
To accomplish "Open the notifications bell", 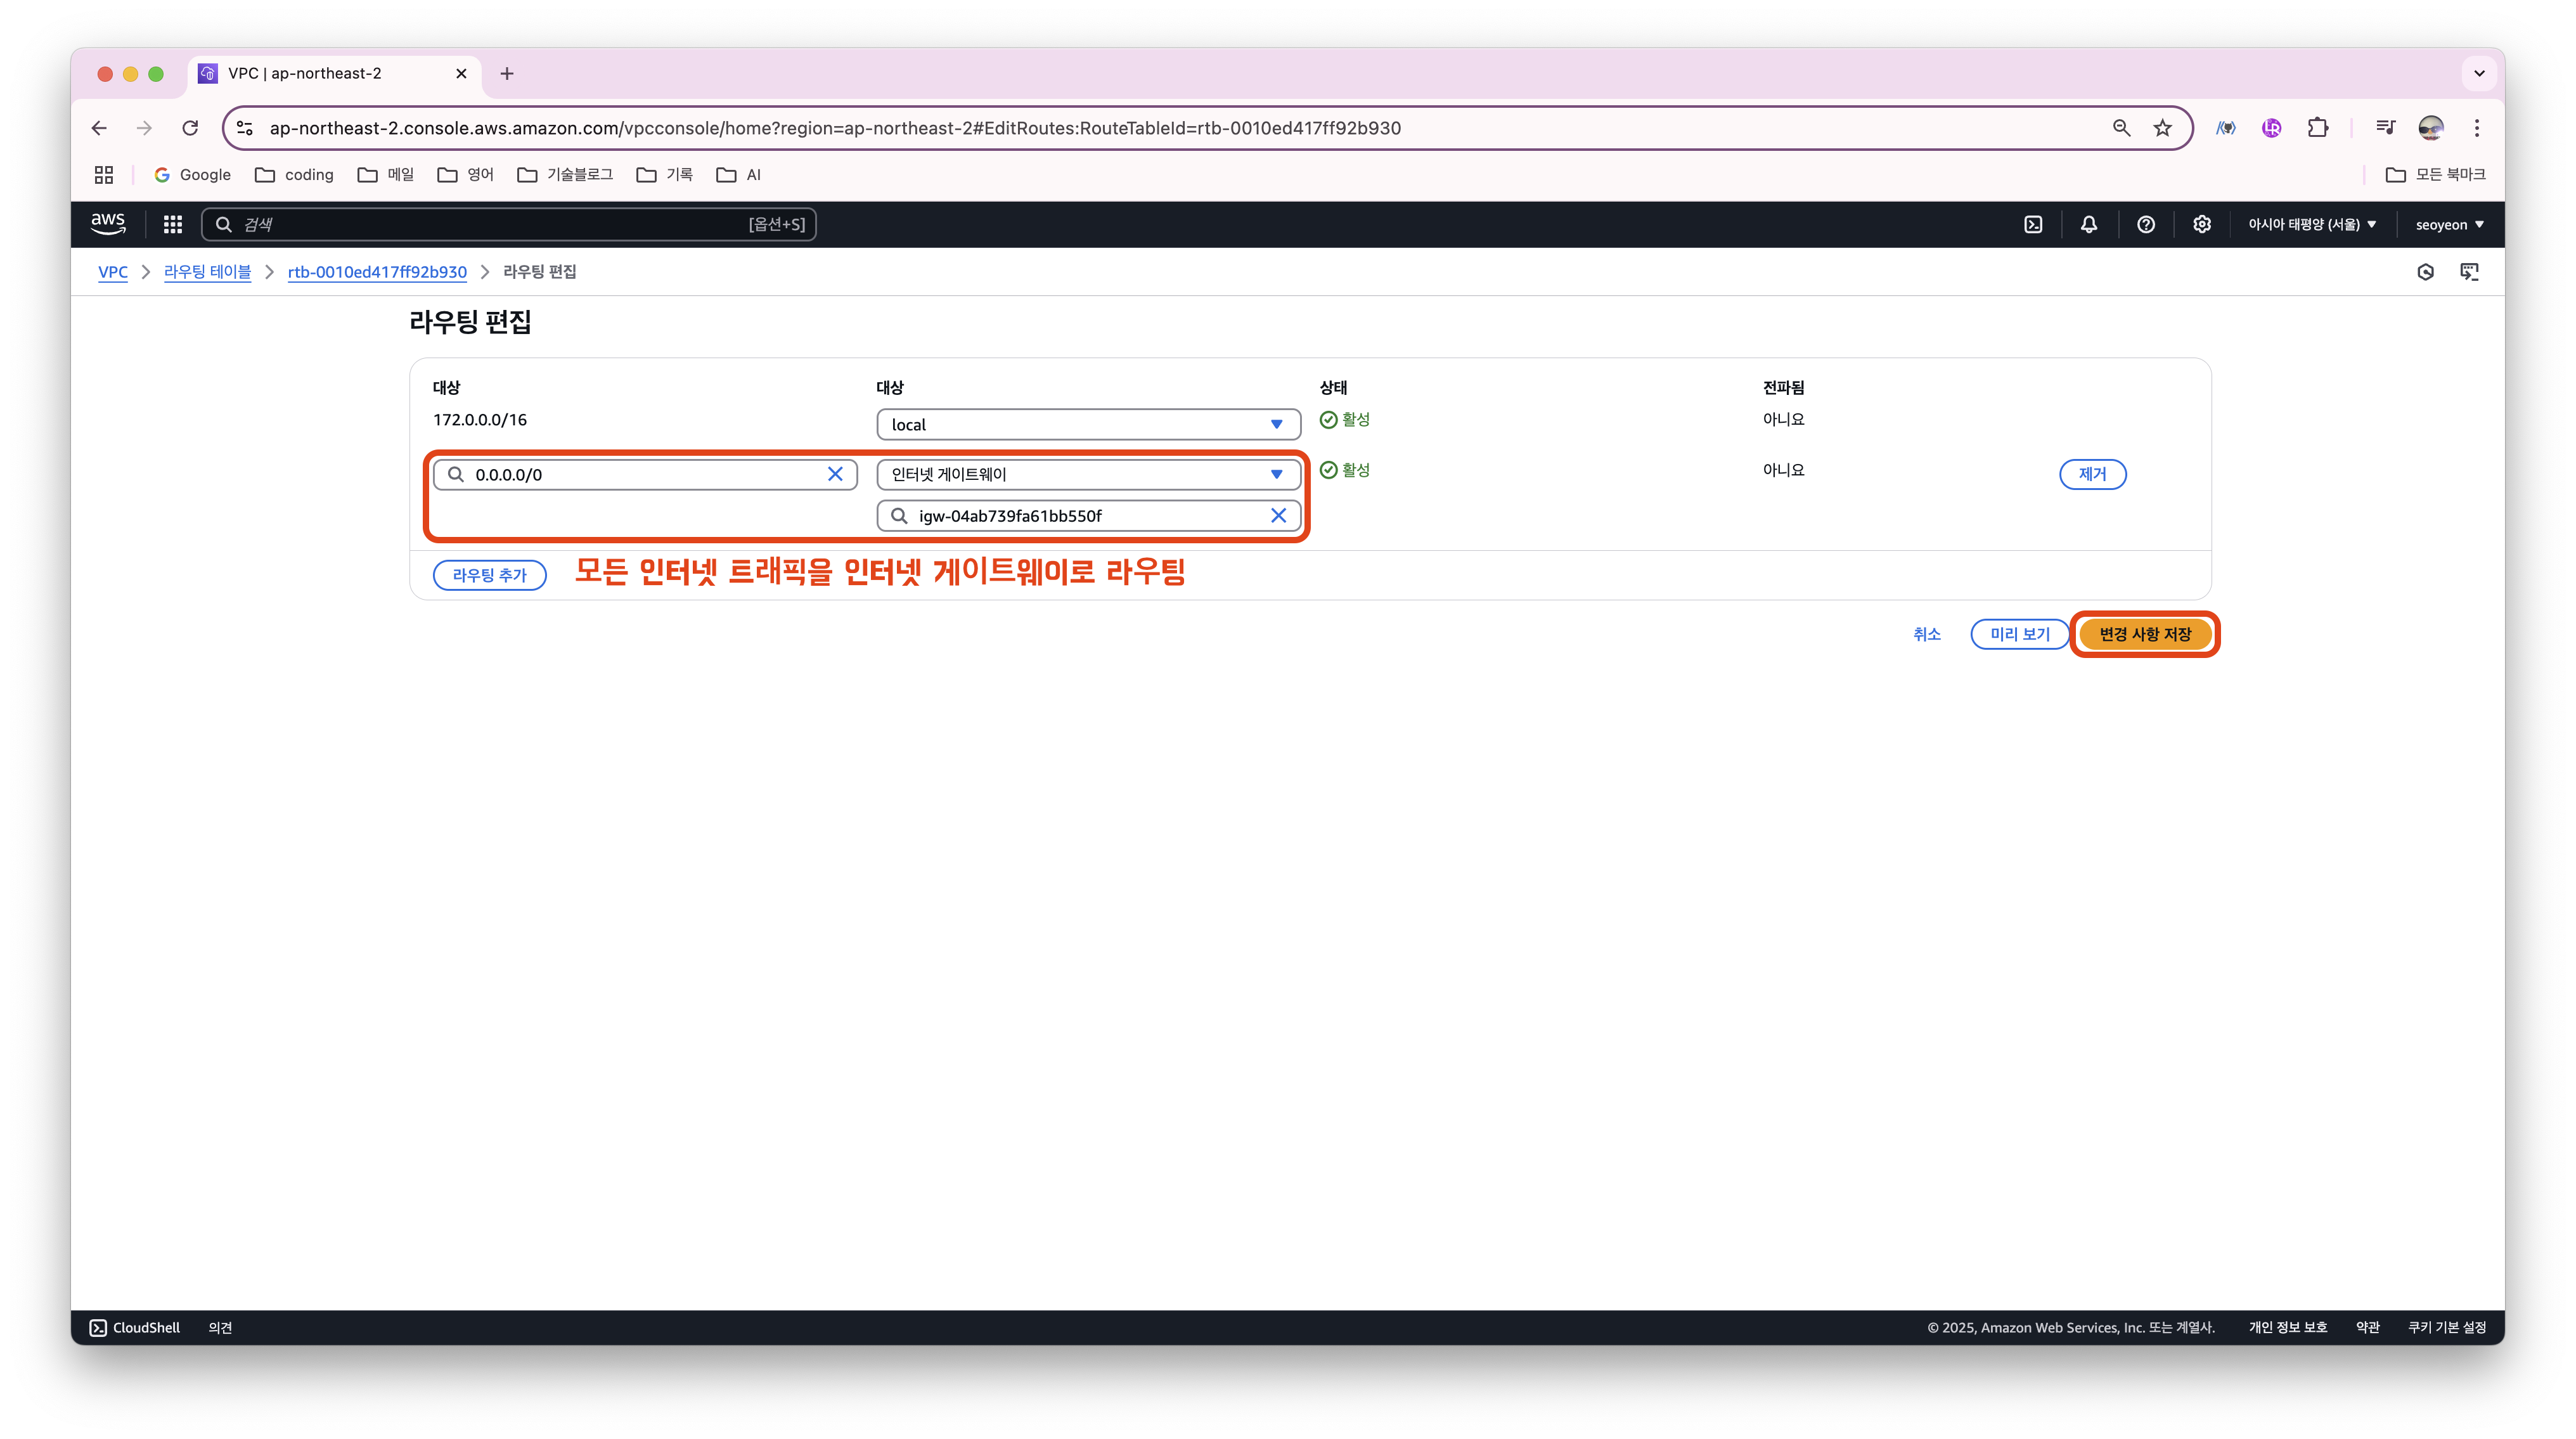I will click(2089, 224).
